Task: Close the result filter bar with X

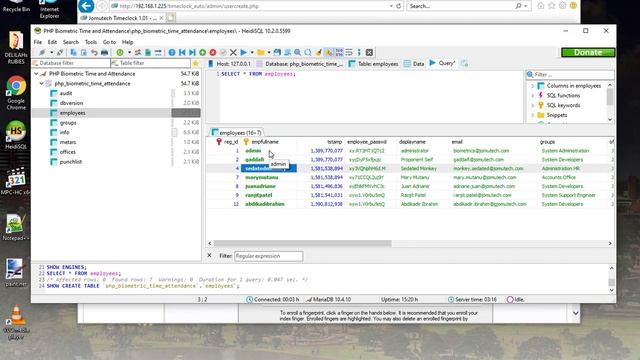Action: (209, 256)
